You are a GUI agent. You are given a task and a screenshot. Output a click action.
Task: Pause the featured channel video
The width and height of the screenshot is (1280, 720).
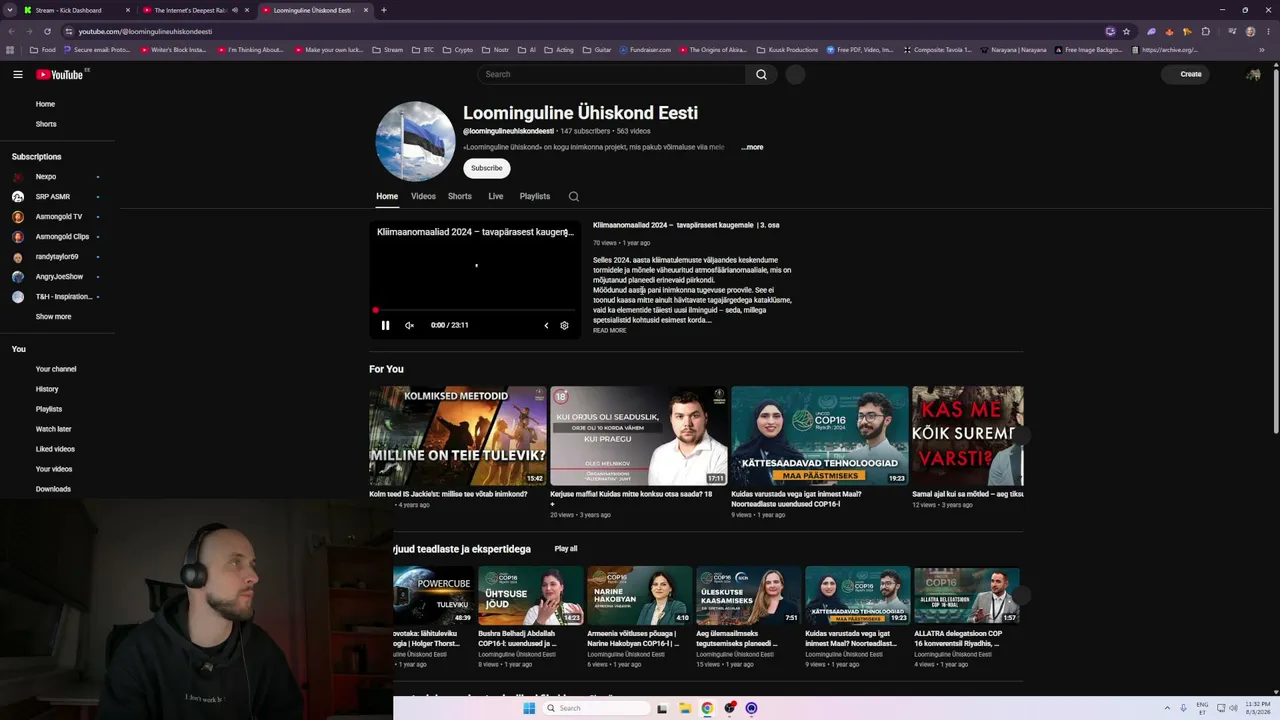(x=385, y=325)
